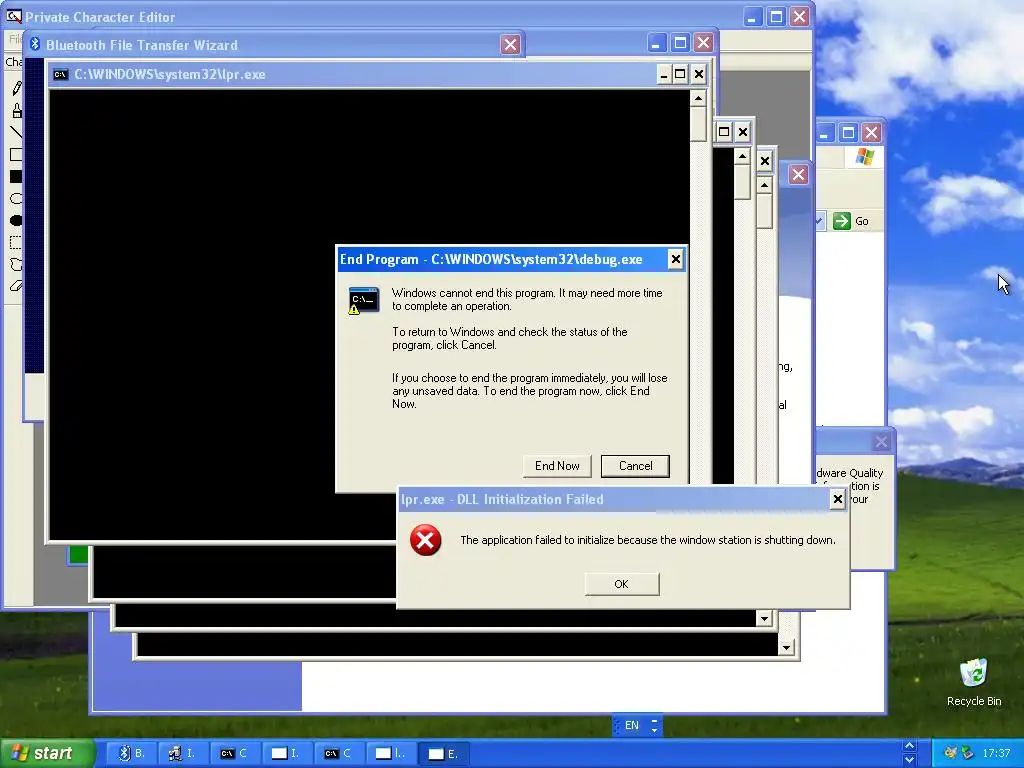Maximize the second console window behind lpr.exe

pos(724,132)
